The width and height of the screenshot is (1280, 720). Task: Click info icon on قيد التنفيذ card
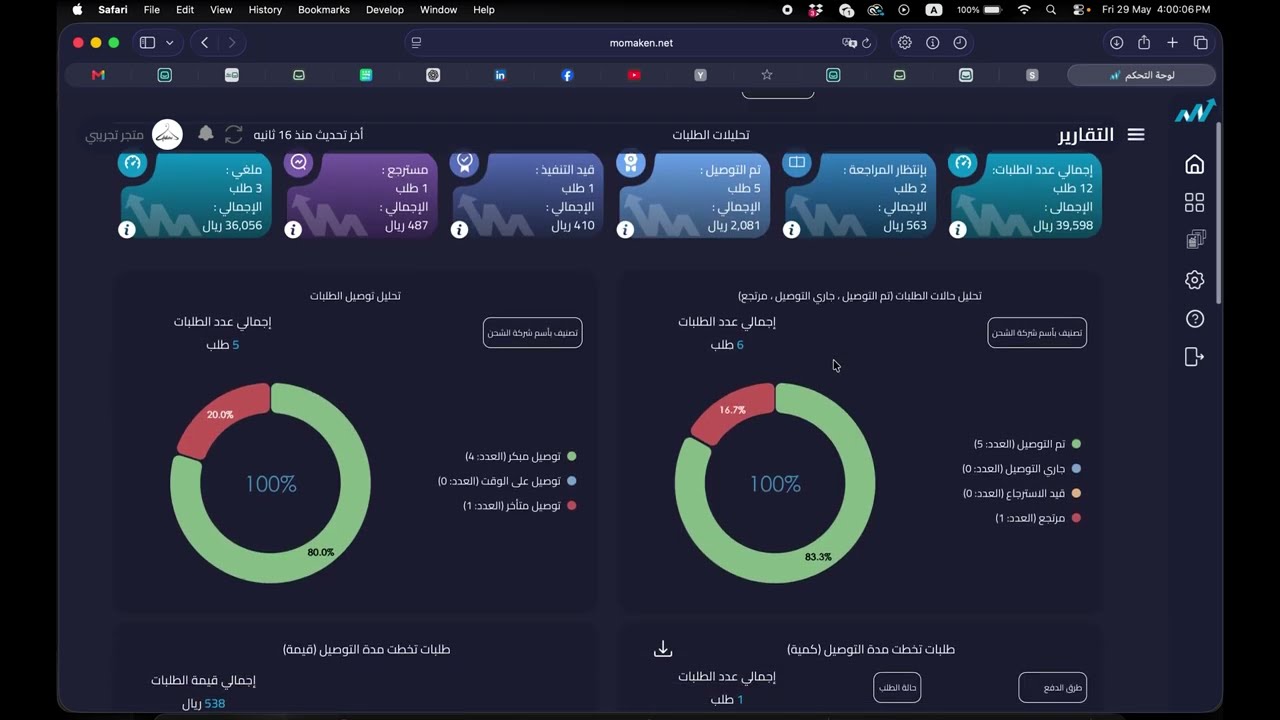click(x=460, y=229)
